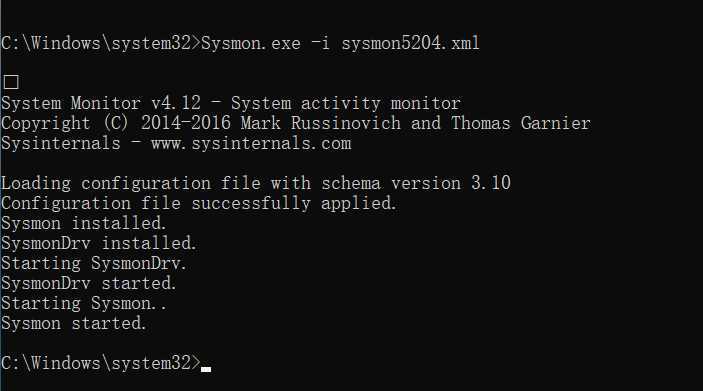703x391 pixels.
Task: Click the Sysmon started line
Action: 74,323
